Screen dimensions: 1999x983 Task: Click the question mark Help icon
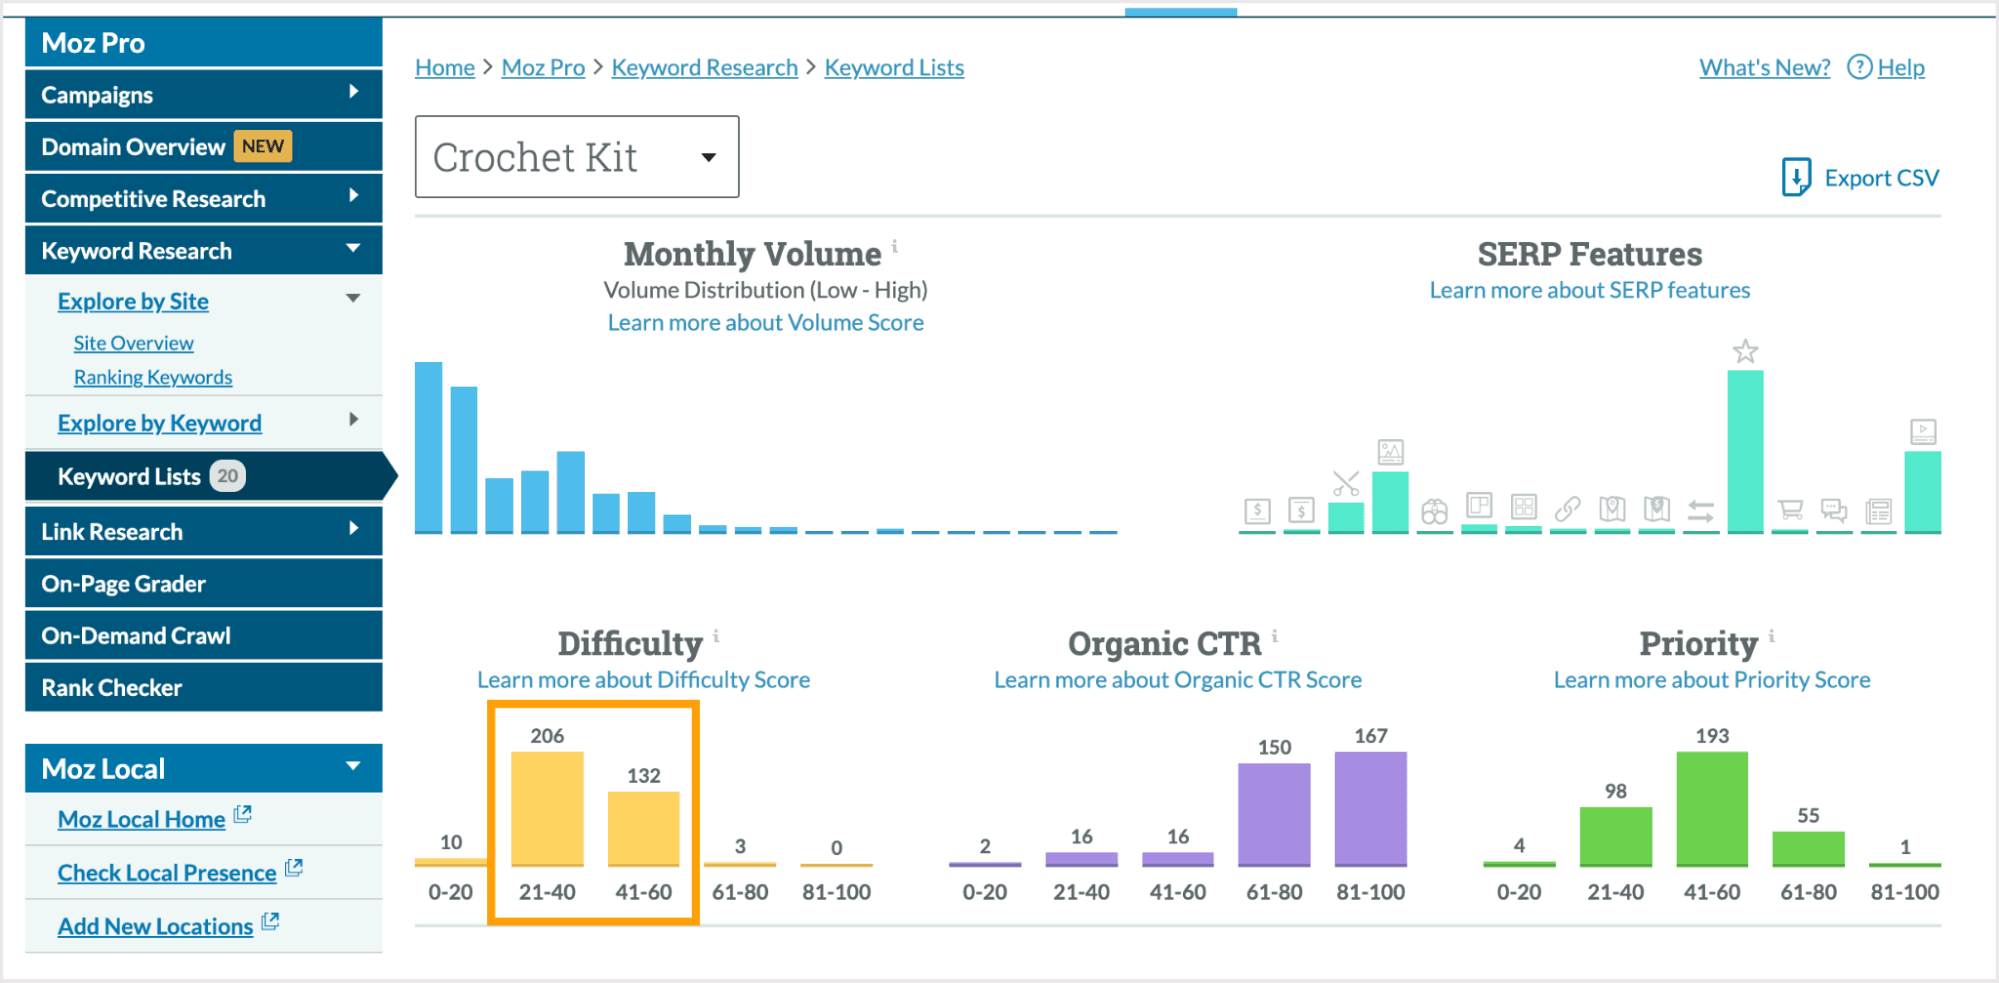(x=1859, y=67)
